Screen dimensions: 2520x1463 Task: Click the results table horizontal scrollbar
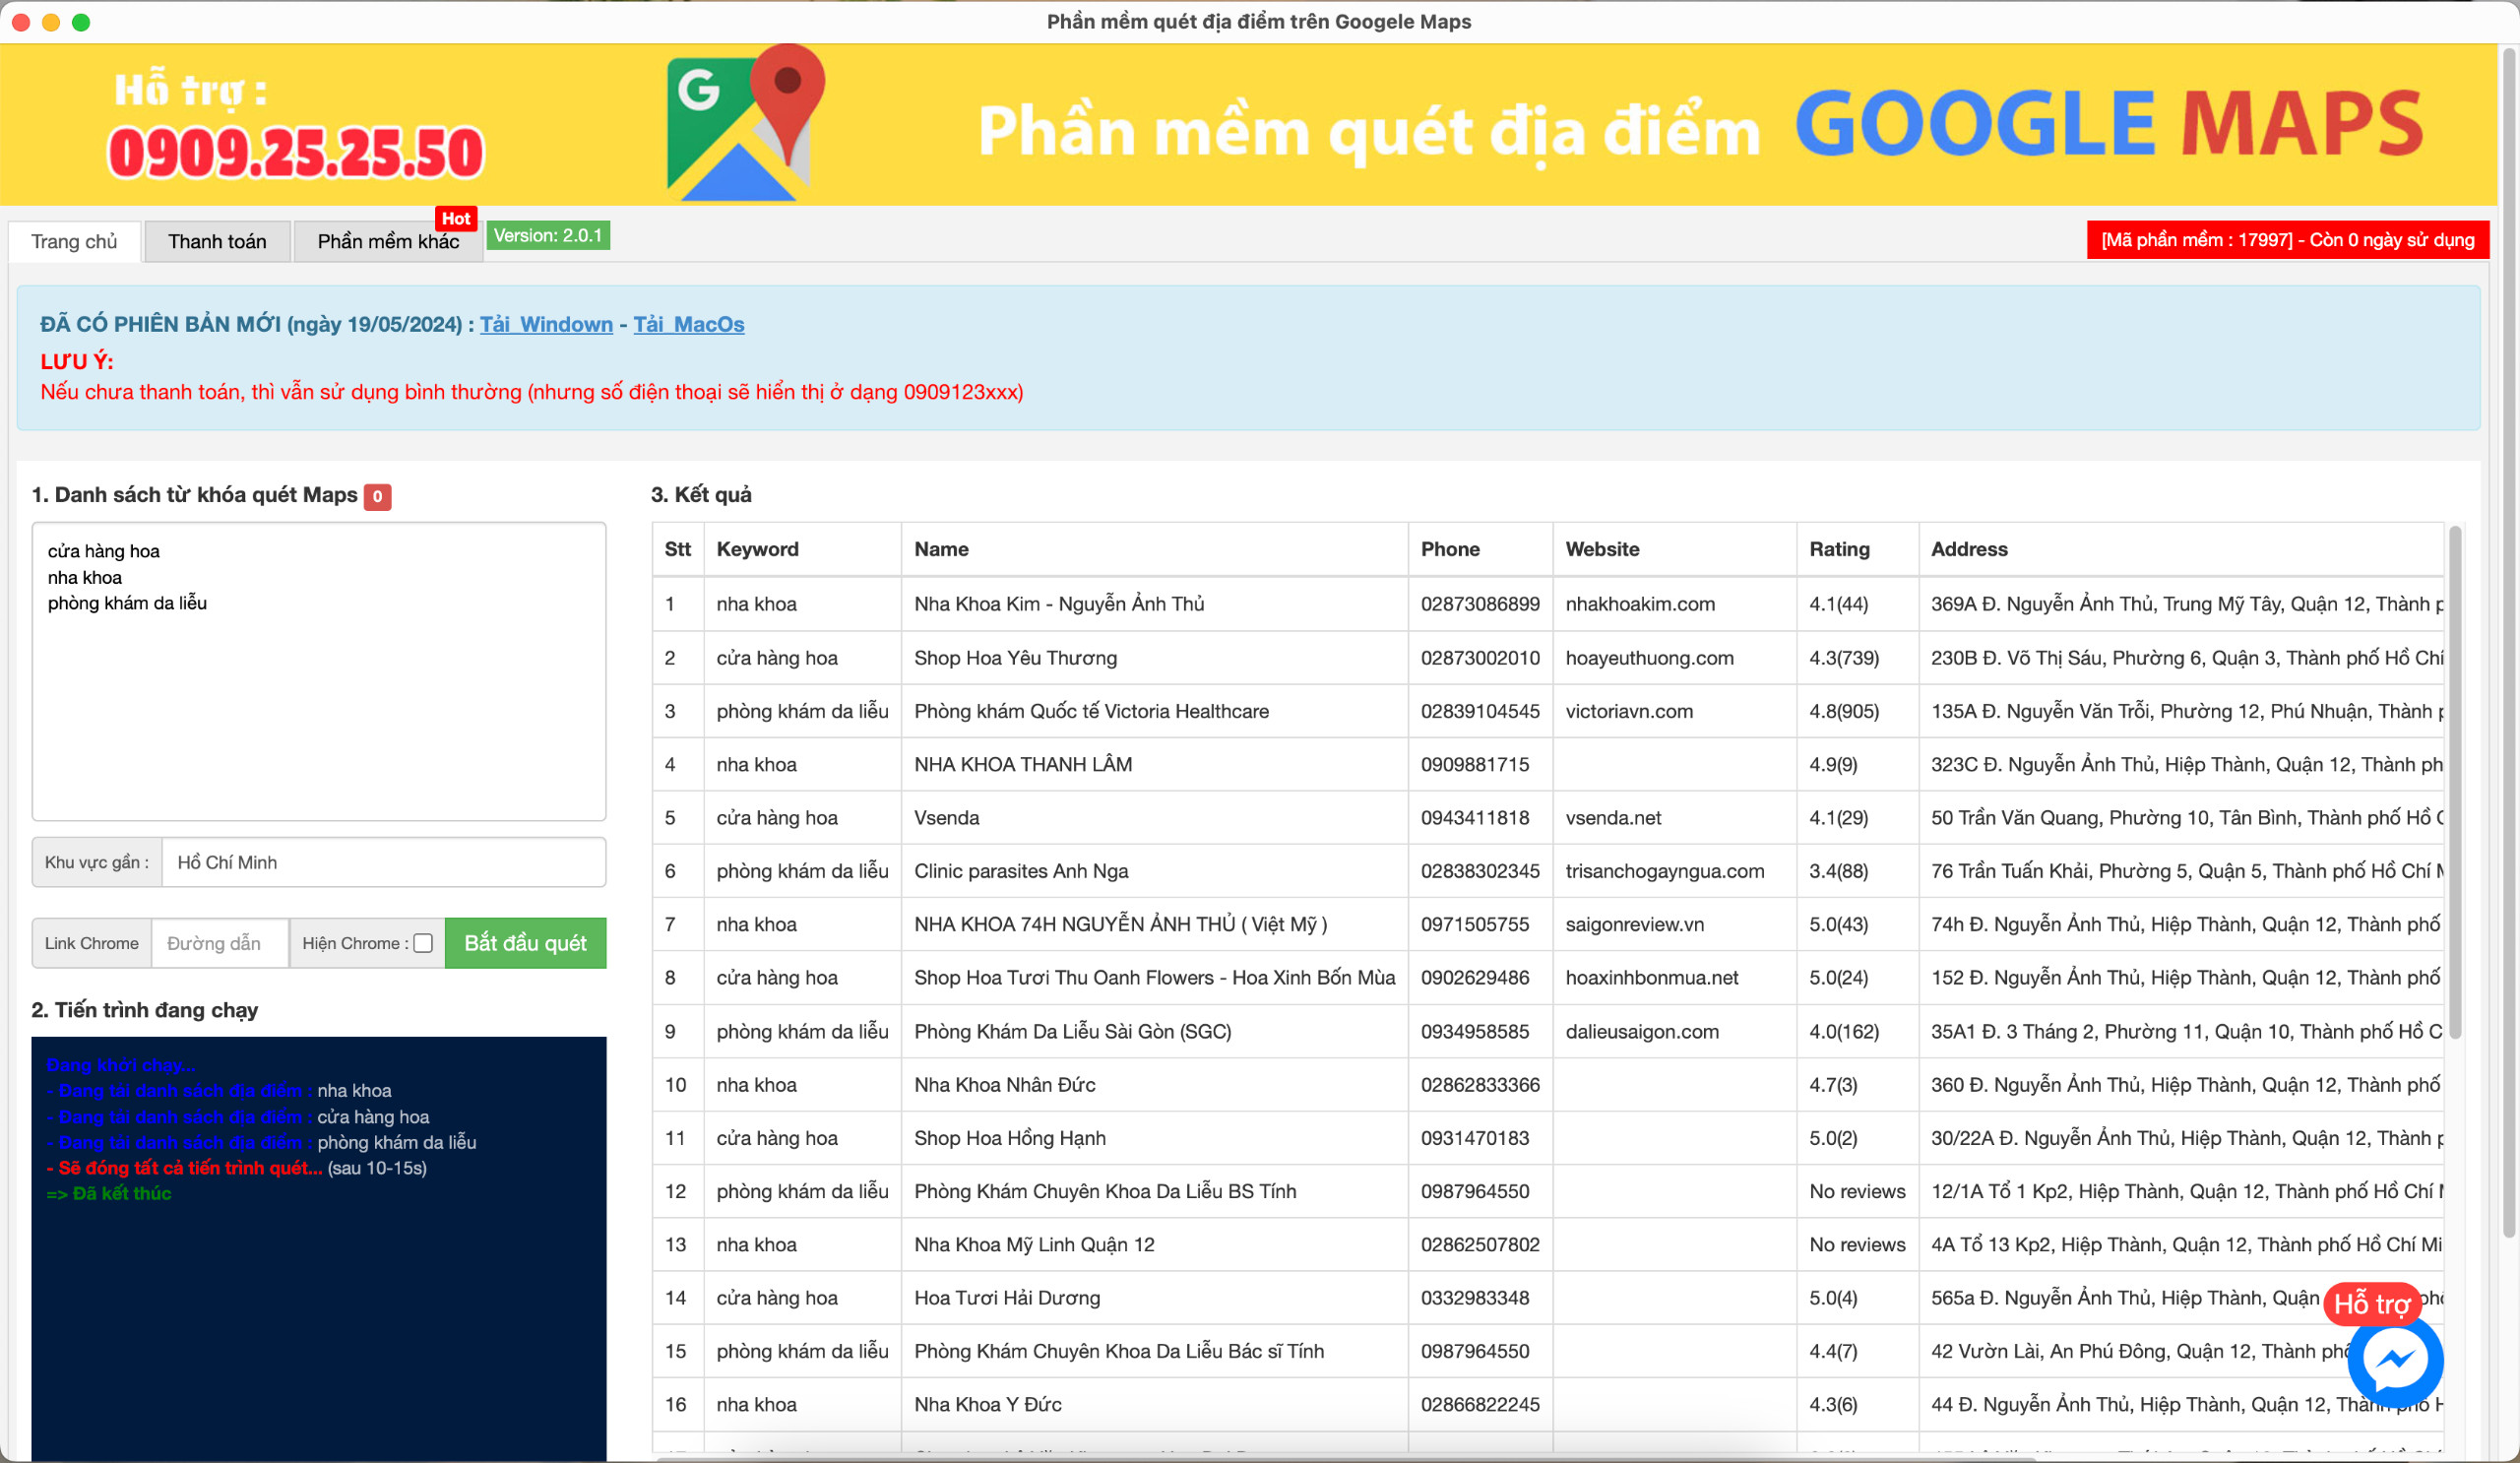[x=1345, y=1458]
